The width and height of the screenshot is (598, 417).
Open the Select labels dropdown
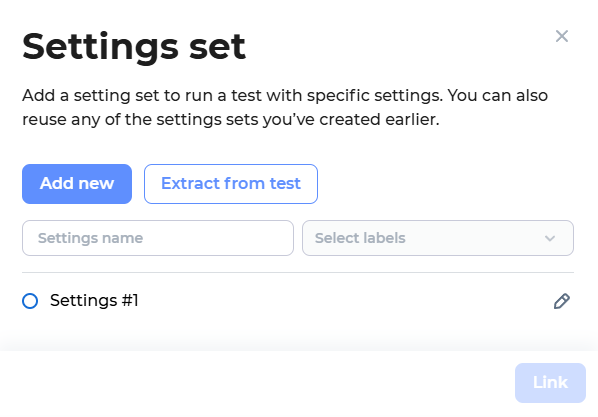(x=438, y=238)
